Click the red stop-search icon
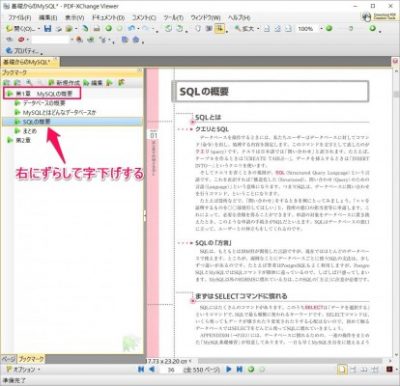 (22, 40)
